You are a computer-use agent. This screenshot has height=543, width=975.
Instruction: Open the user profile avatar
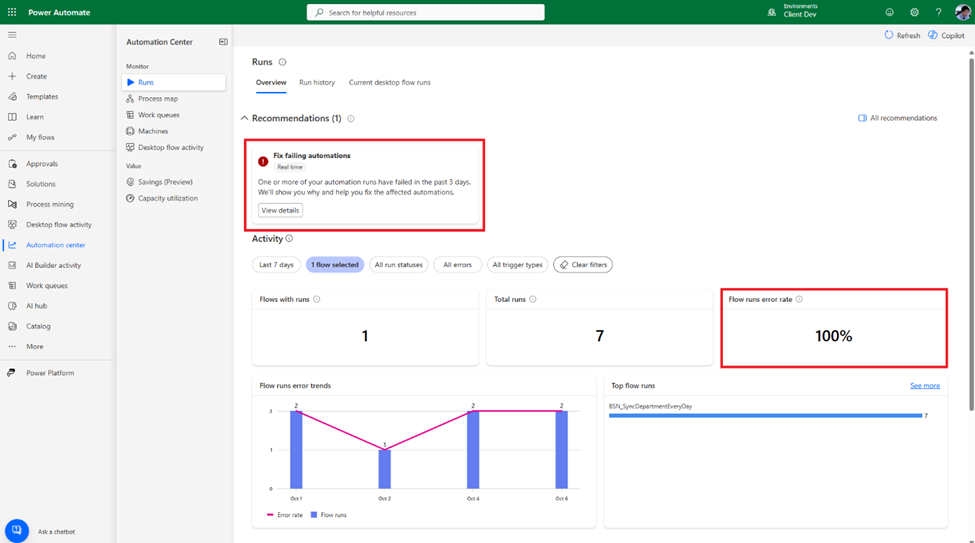962,12
